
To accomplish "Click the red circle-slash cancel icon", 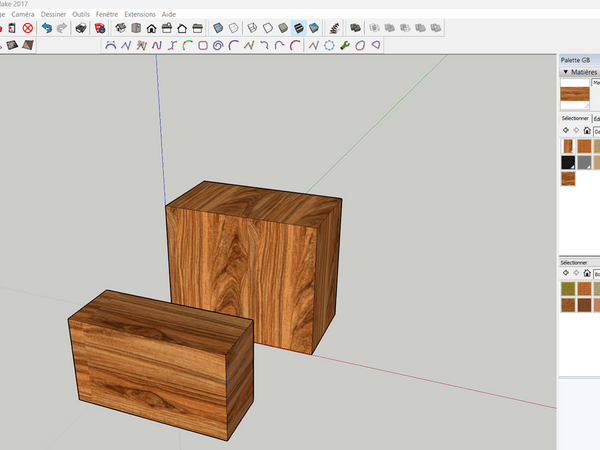I will point(28,28).
